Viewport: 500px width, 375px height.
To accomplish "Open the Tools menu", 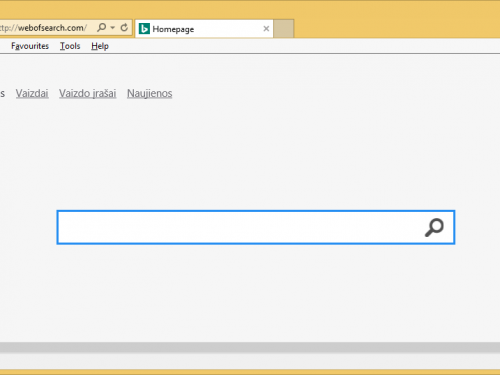I will pos(70,46).
